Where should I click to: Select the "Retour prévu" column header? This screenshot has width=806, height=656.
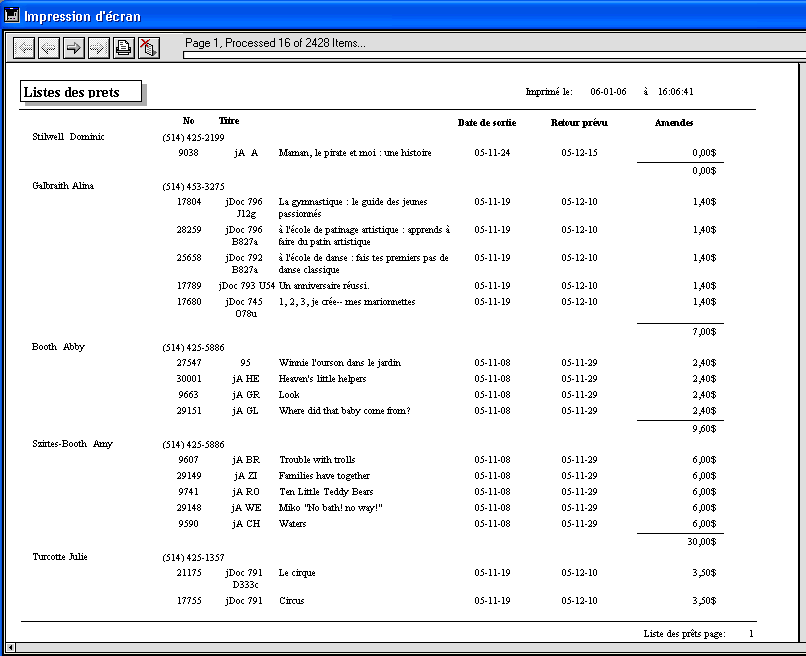579,123
